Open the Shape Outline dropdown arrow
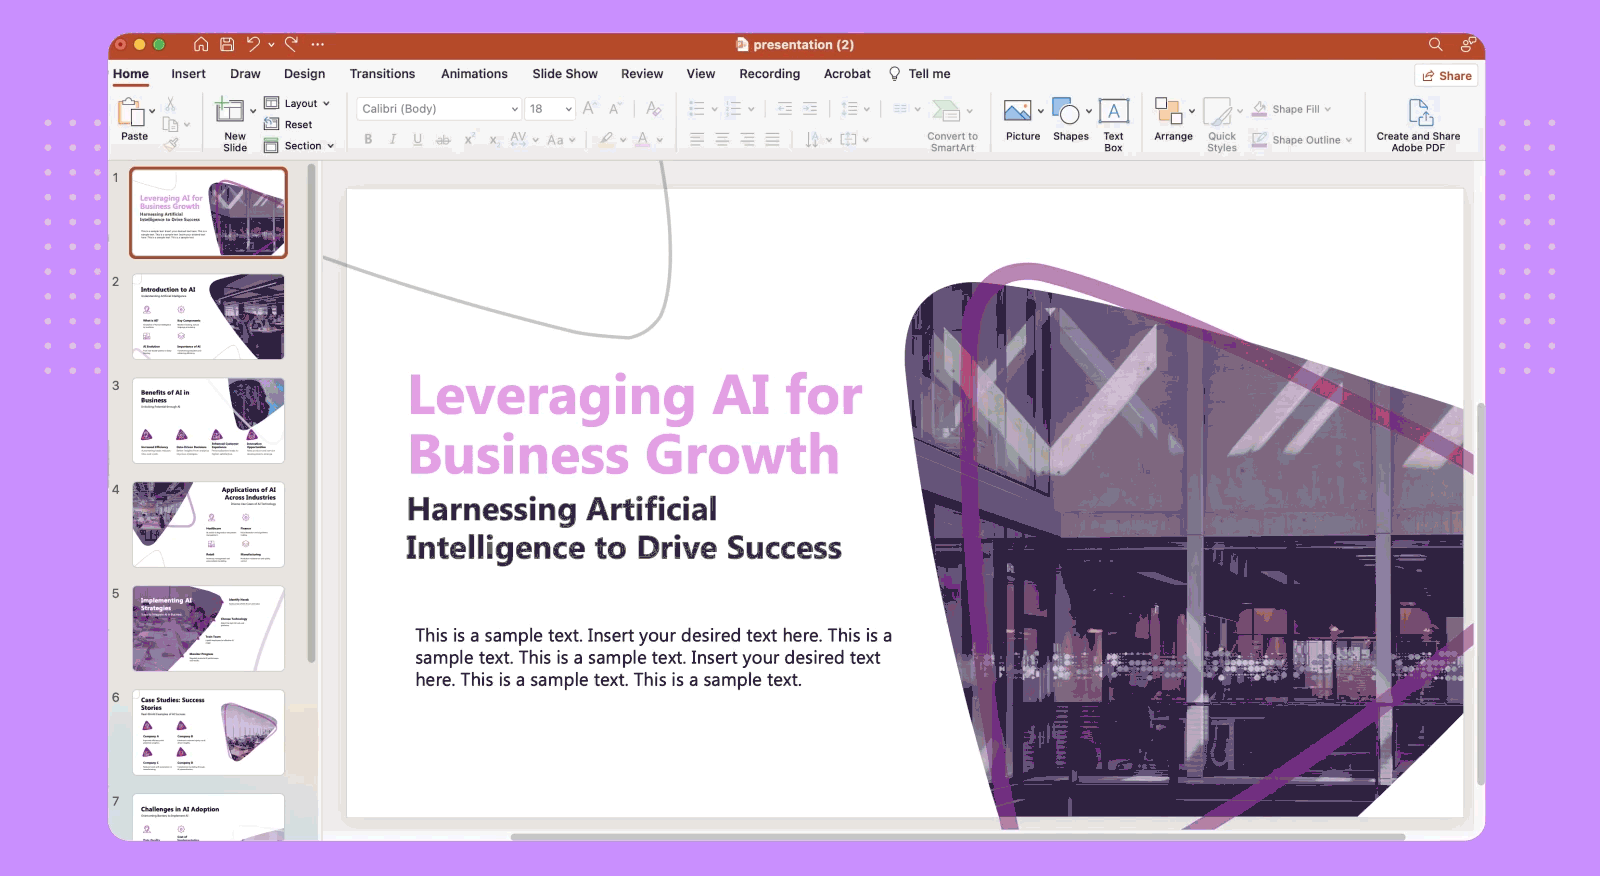Screen dimensions: 1600x876 click(1349, 140)
